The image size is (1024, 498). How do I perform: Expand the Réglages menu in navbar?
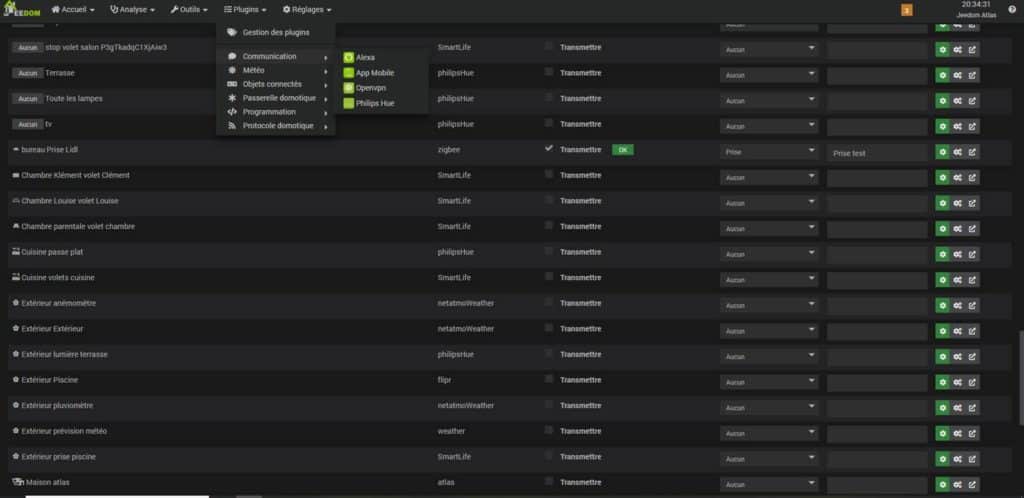tap(307, 9)
